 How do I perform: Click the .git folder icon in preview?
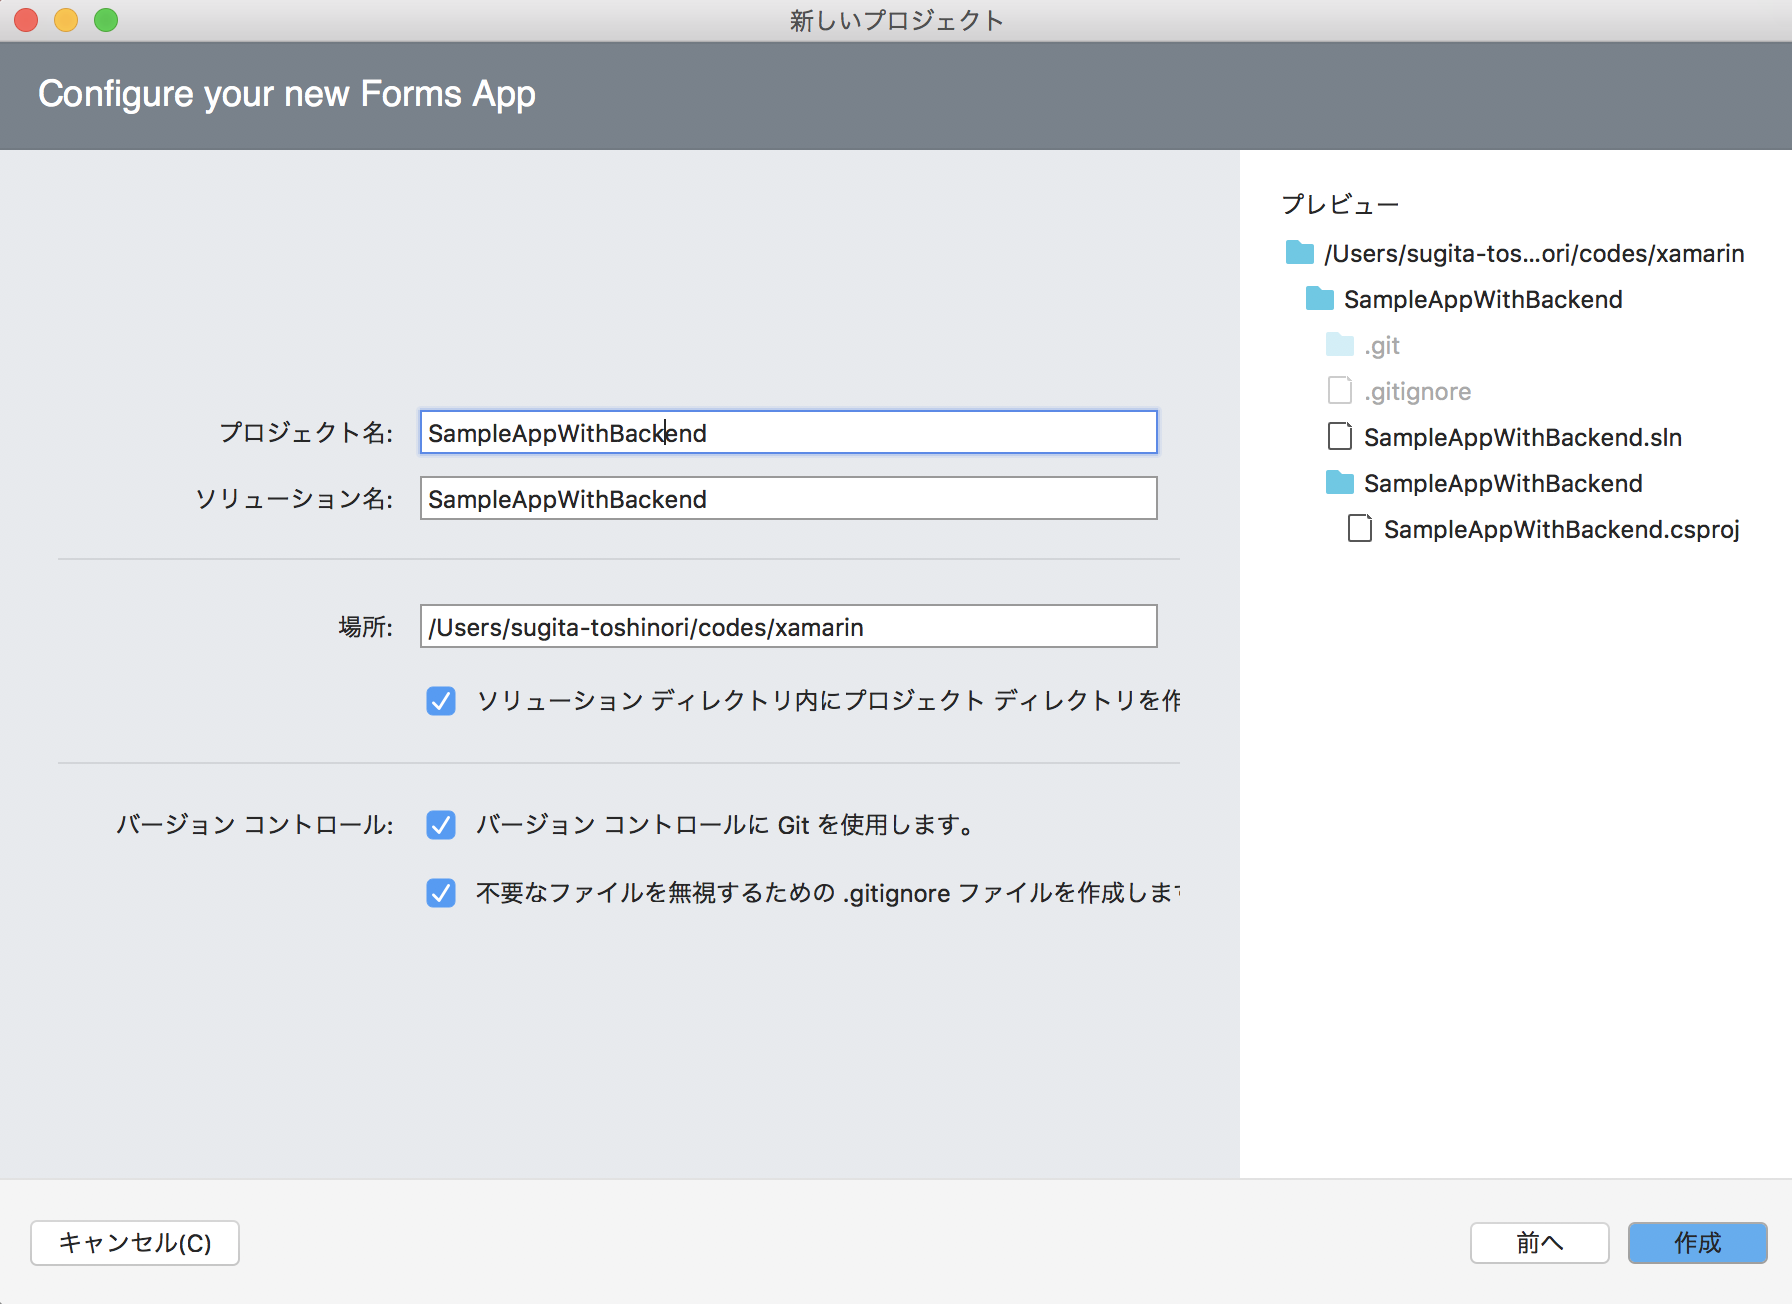pos(1338,345)
